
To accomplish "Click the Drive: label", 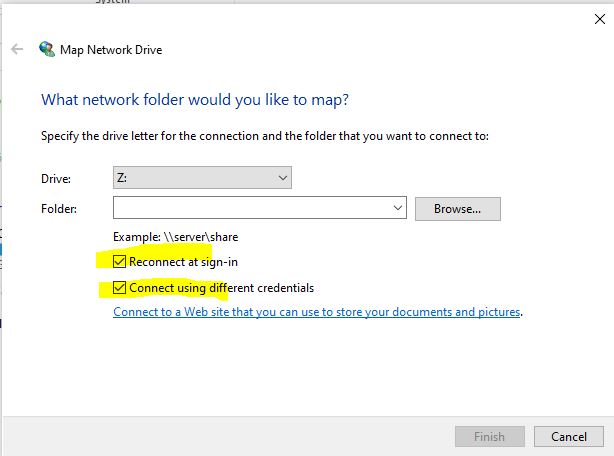I will 56,179.
